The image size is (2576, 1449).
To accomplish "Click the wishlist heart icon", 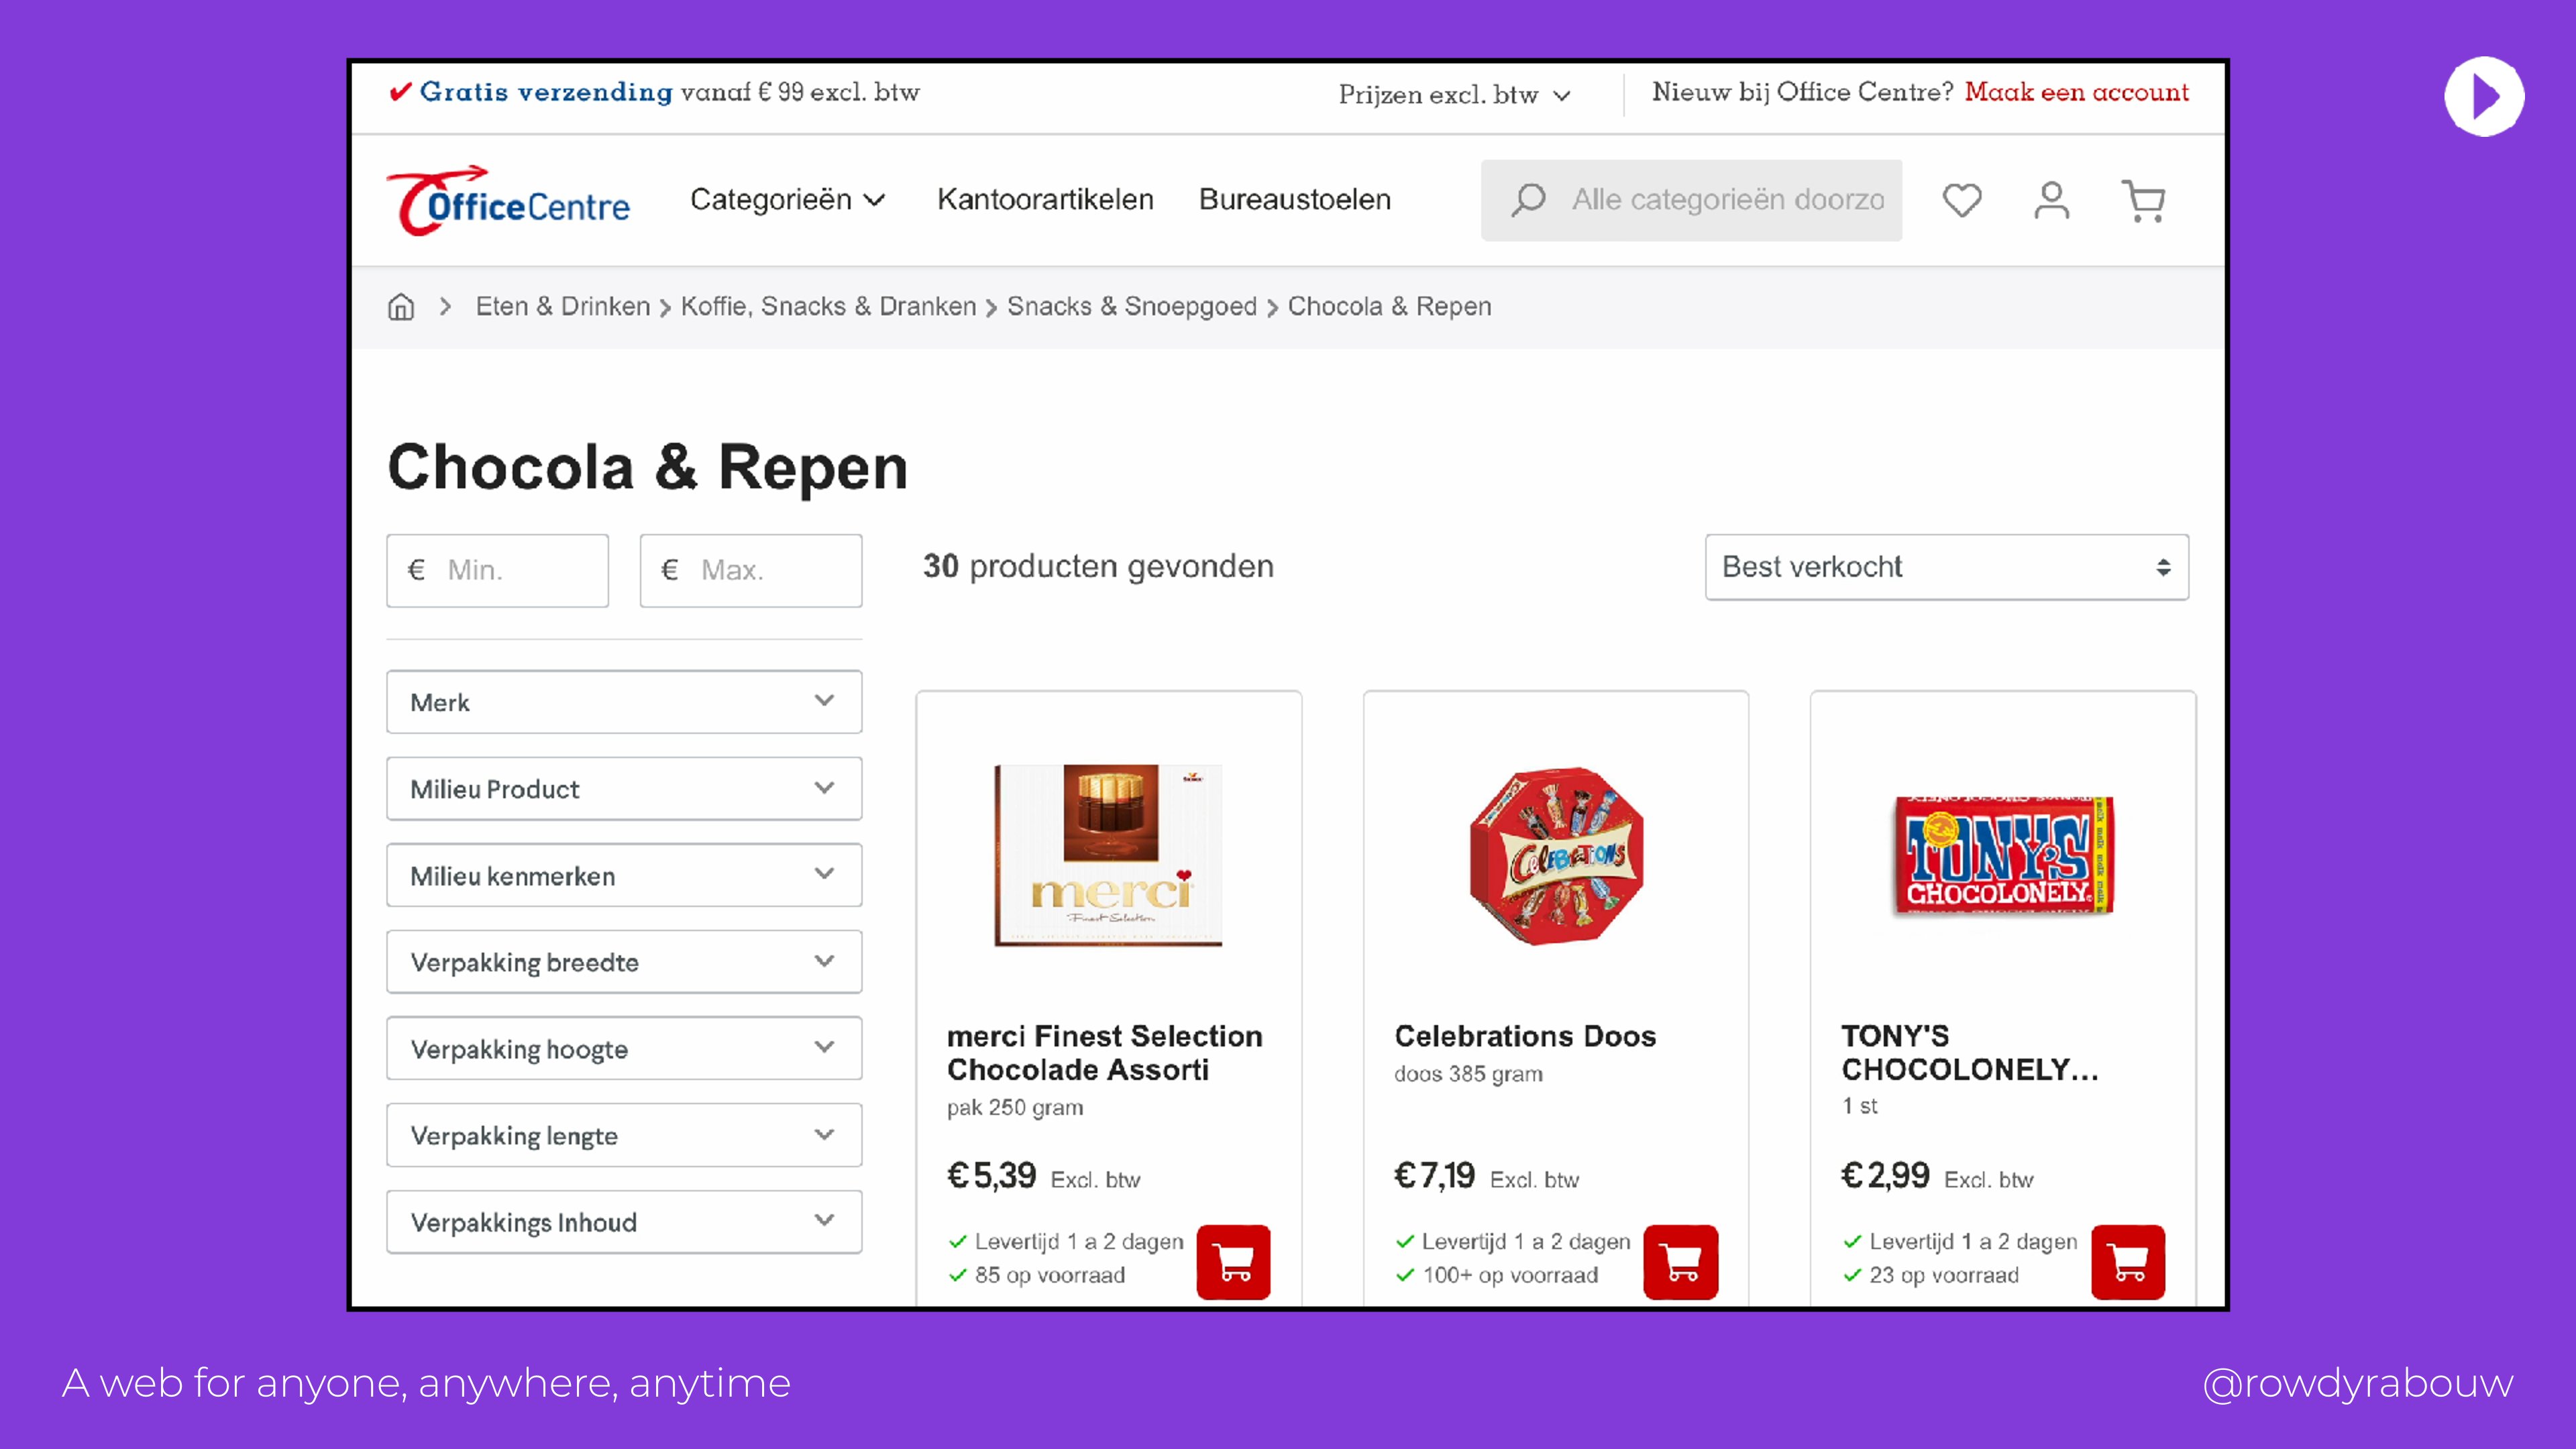I will point(1961,200).
